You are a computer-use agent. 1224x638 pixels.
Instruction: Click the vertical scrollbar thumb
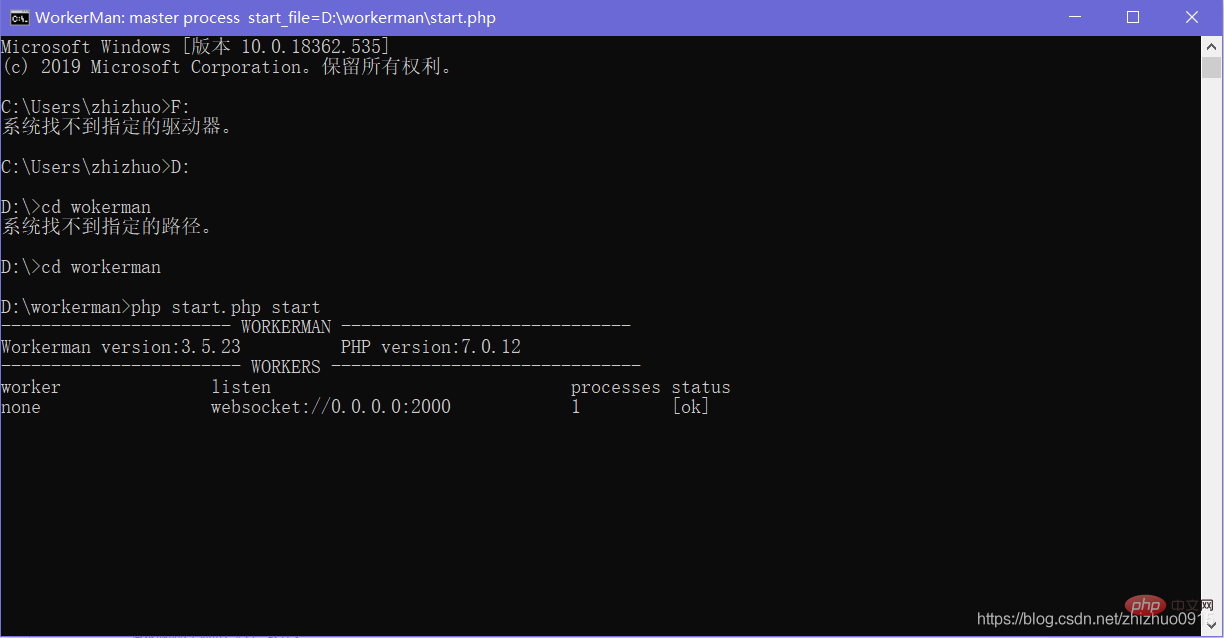[x=1211, y=68]
